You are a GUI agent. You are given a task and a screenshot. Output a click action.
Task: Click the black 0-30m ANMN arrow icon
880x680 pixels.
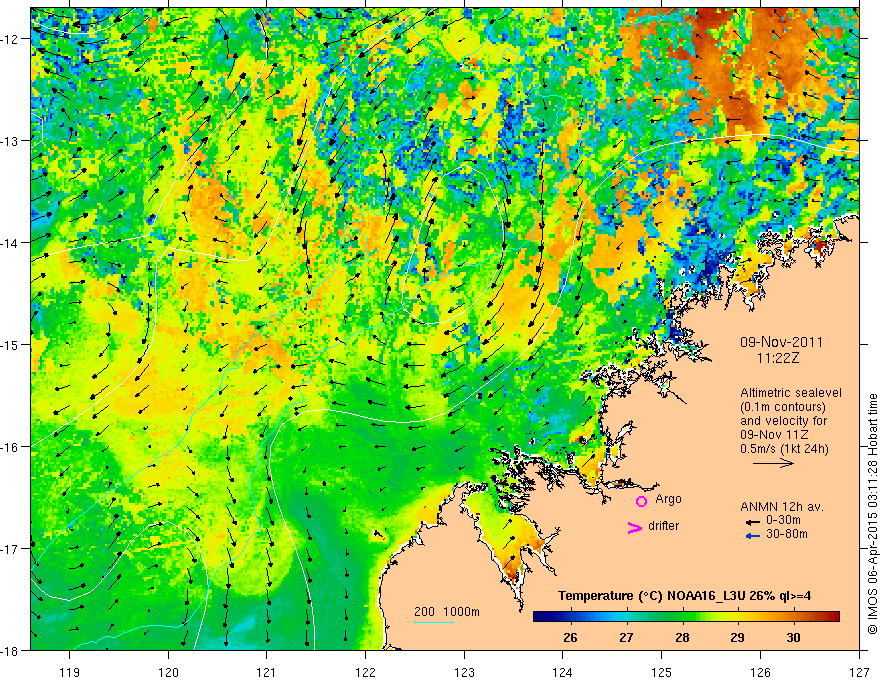753,522
